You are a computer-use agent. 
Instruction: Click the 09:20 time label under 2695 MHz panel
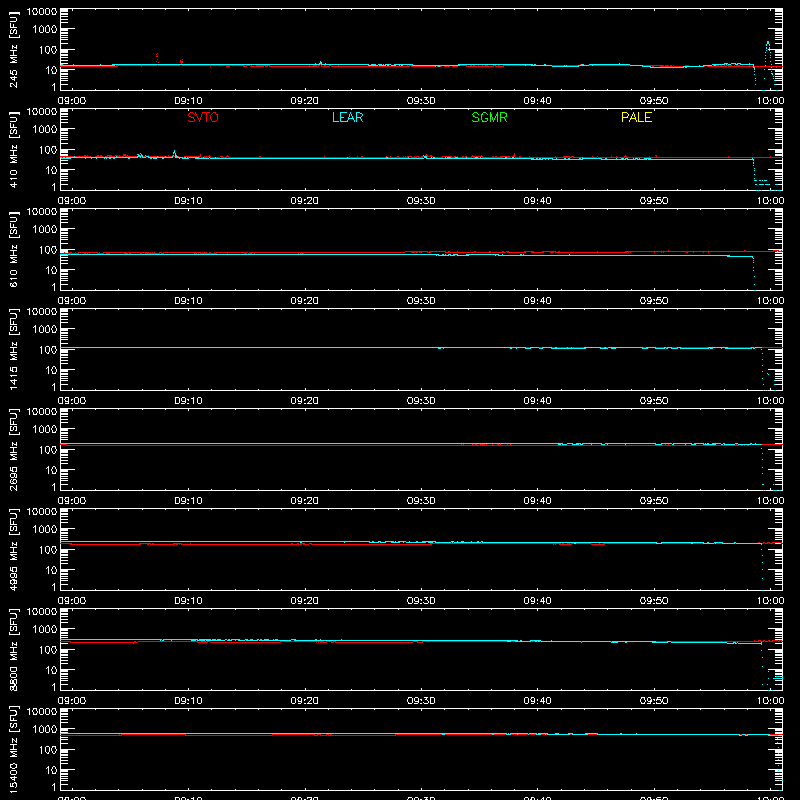pos(305,501)
